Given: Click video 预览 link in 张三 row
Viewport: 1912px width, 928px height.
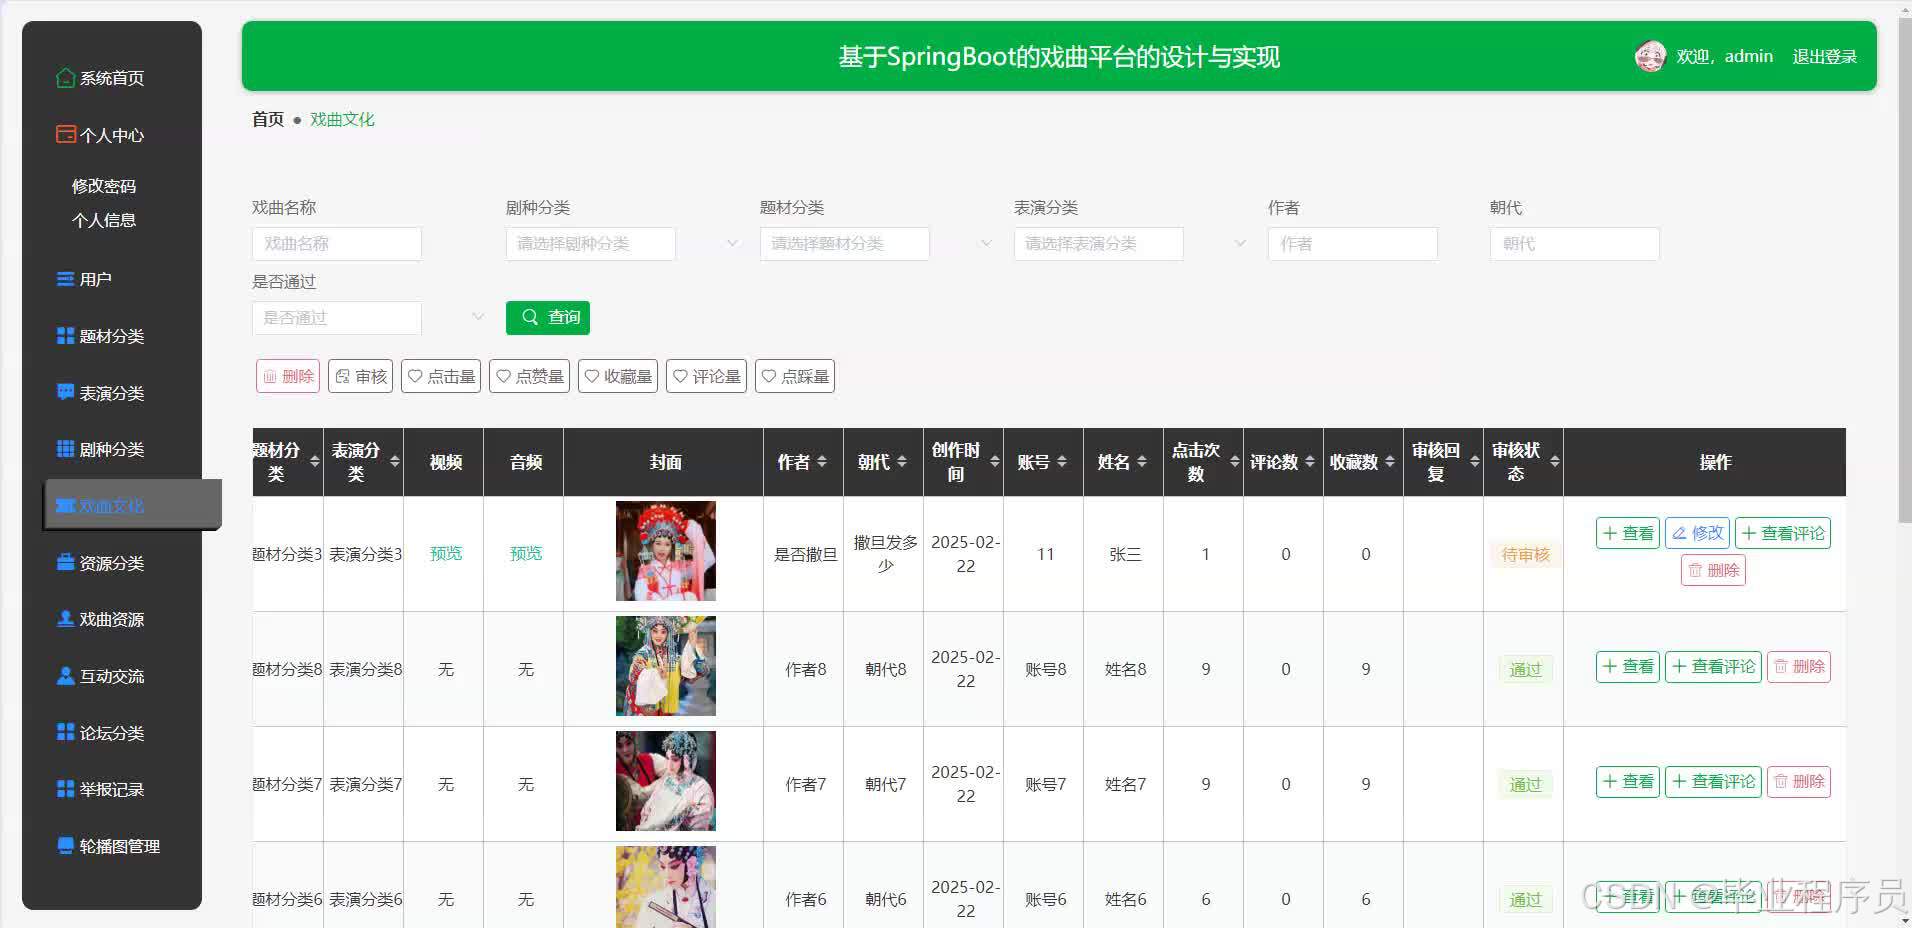Looking at the screenshot, I should [446, 553].
